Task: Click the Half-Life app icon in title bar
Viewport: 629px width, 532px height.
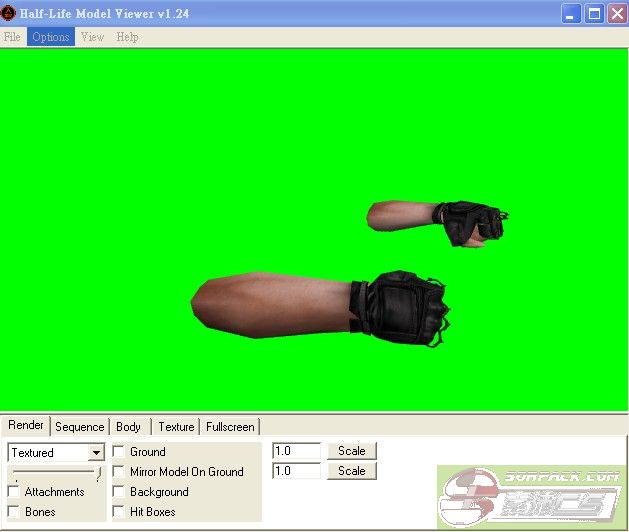Action: pyautogui.click(x=9, y=14)
